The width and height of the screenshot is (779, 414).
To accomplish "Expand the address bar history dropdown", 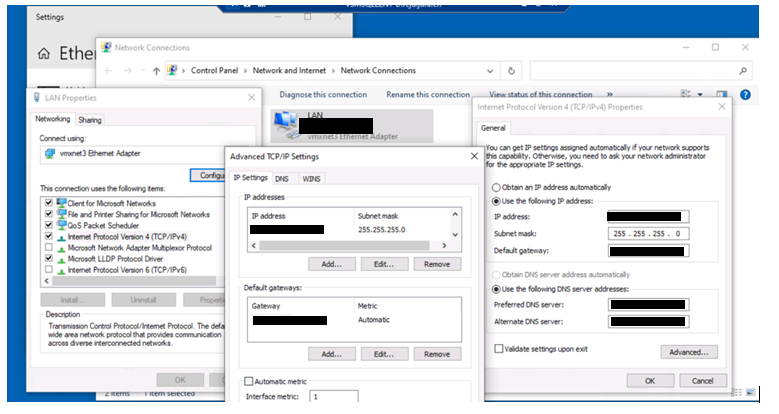I will coord(495,71).
